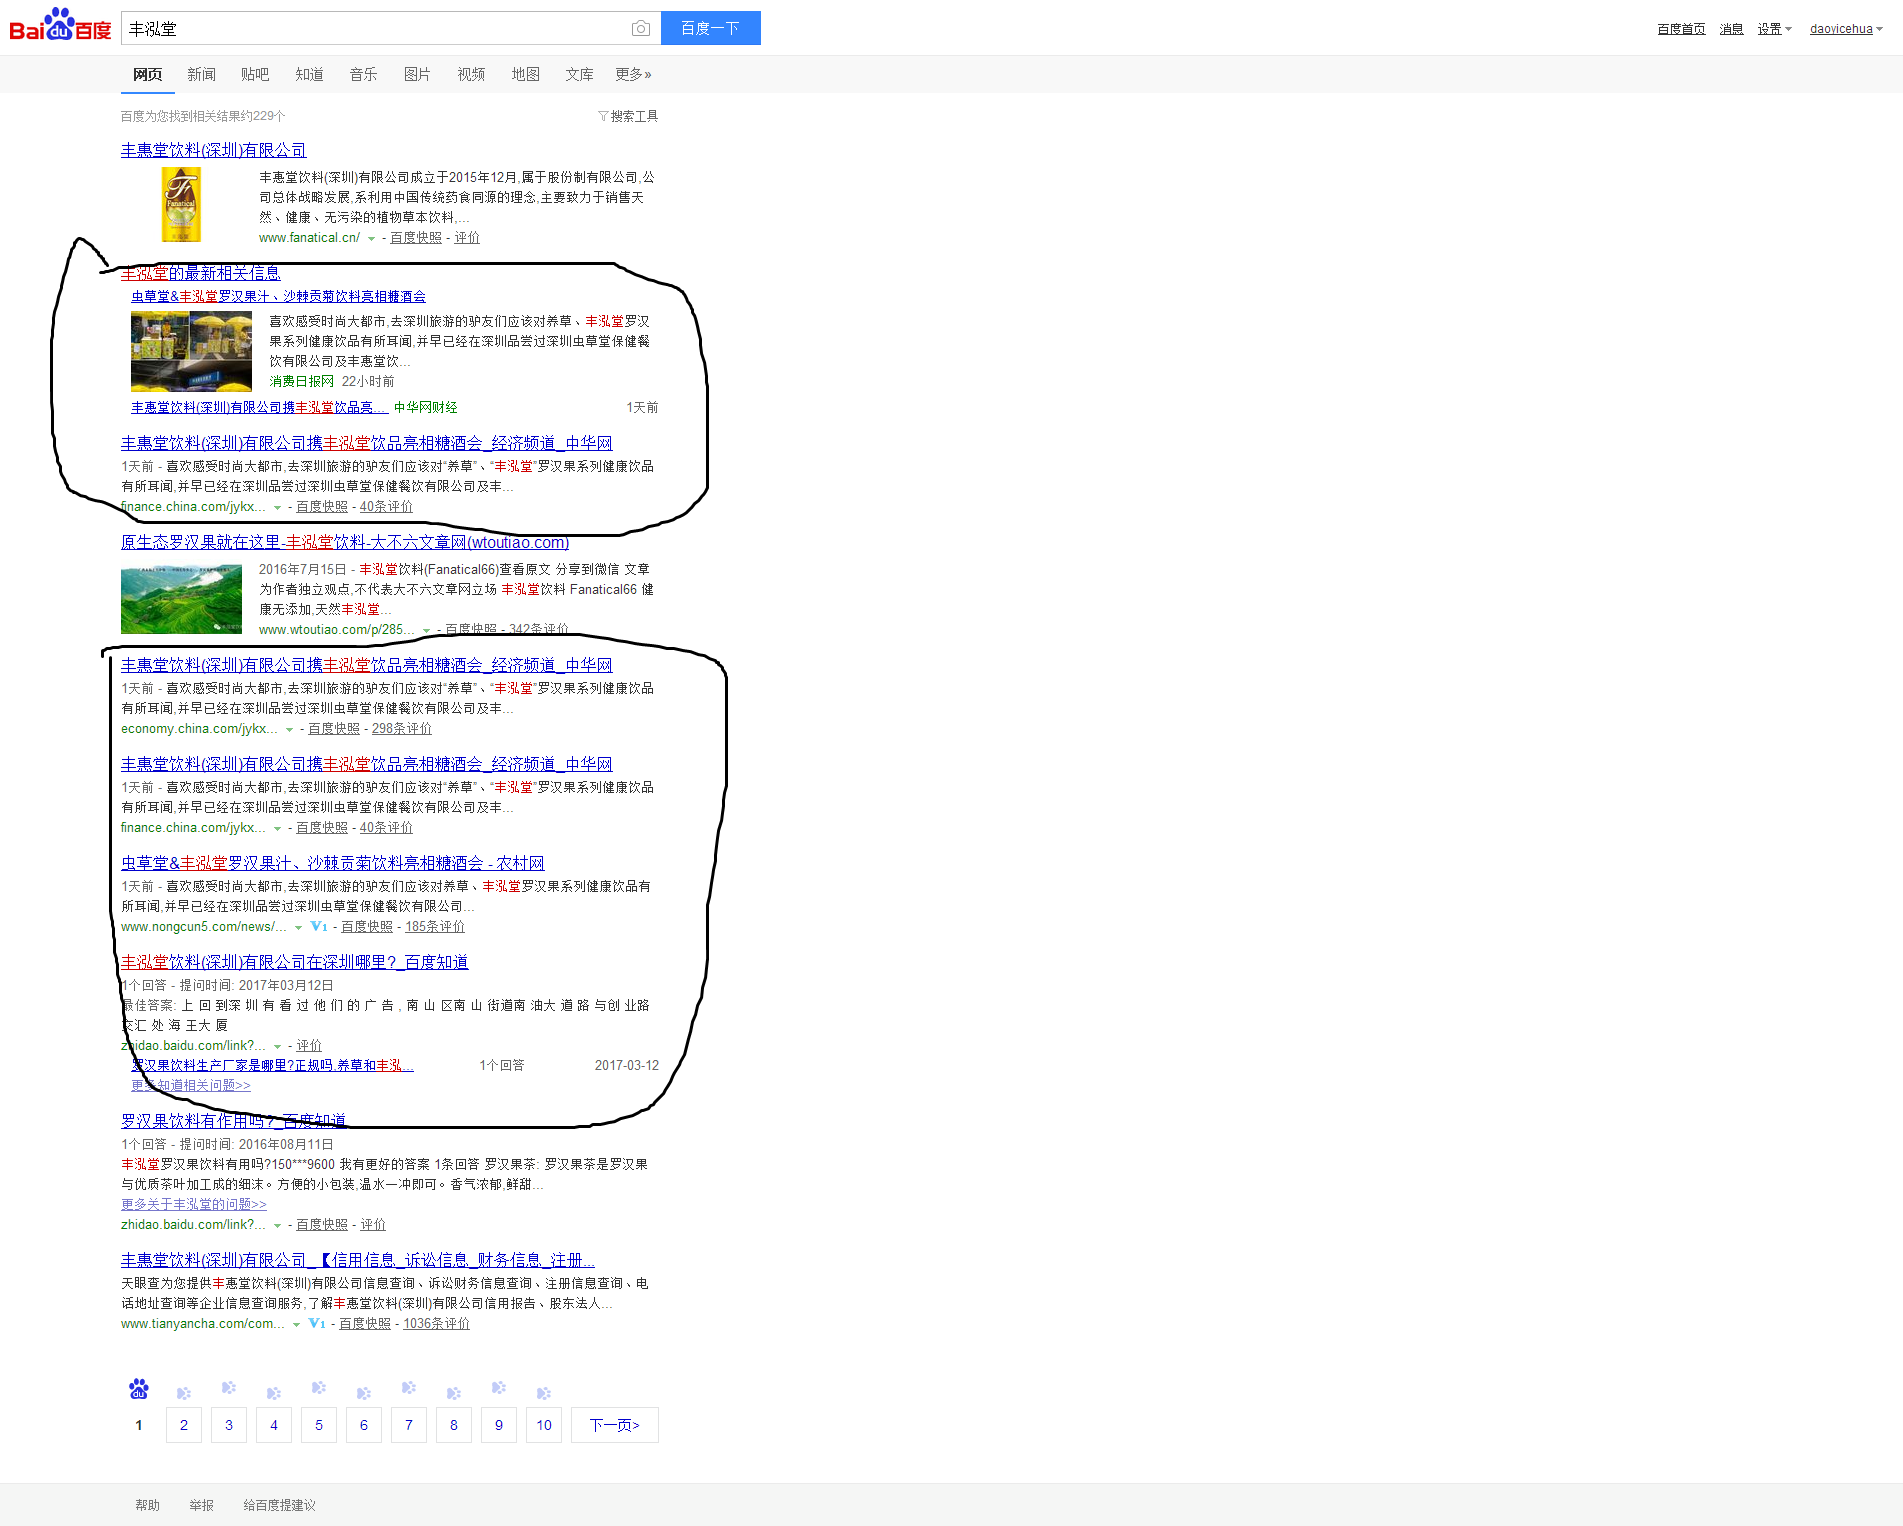Open 更多关于丰泓堂的问题>> link
This screenshot has height=1526, width=1903.
point(194,1204)
